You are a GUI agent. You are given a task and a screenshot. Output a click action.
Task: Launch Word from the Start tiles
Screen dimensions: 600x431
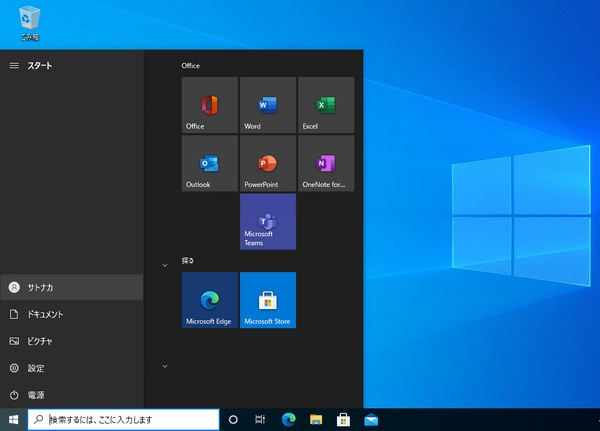tap(268, 105)
